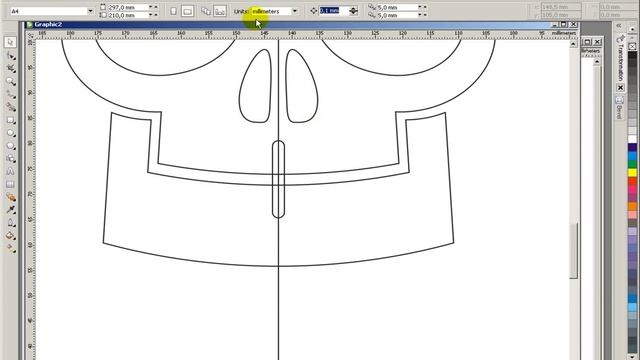Select the Pick tool in toolbox
640x360 pixels.
(11, 42)
